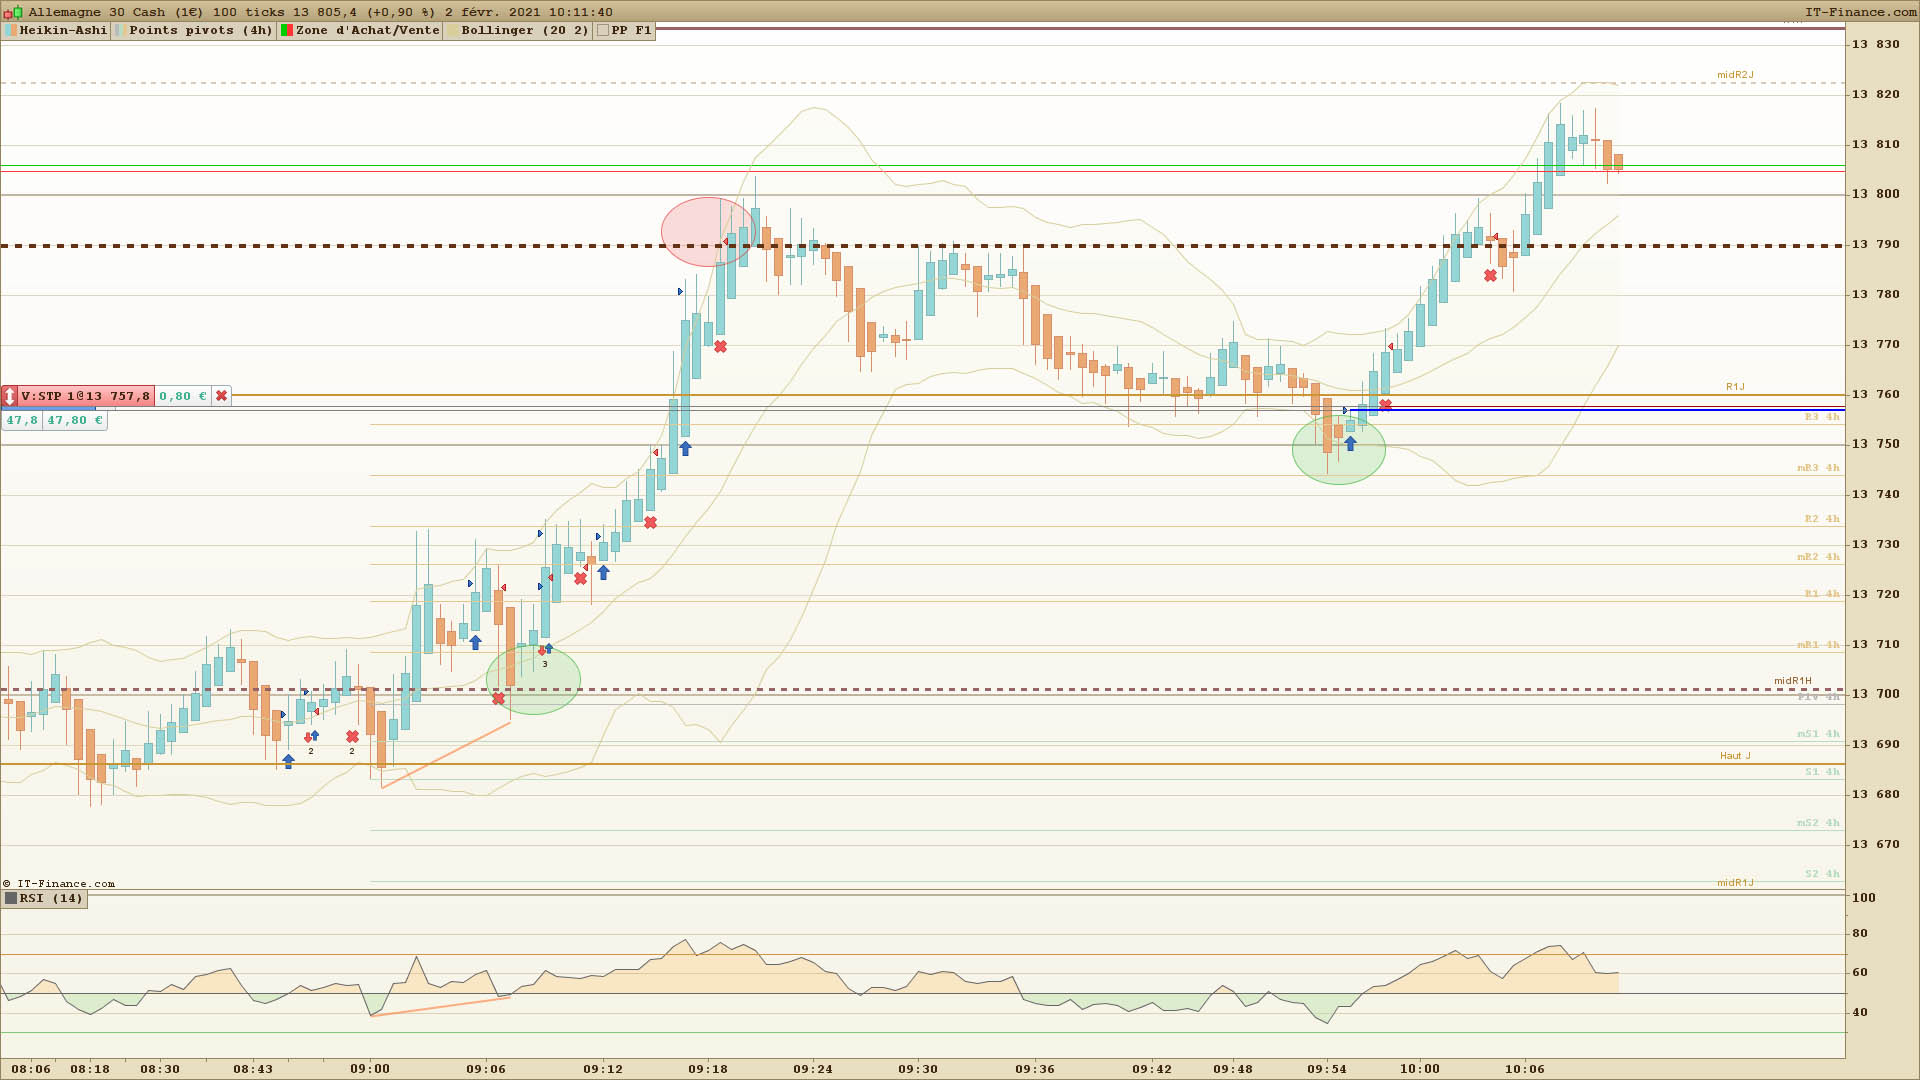Click the Zone d'Achat/Vente red-green swatch

287,31
